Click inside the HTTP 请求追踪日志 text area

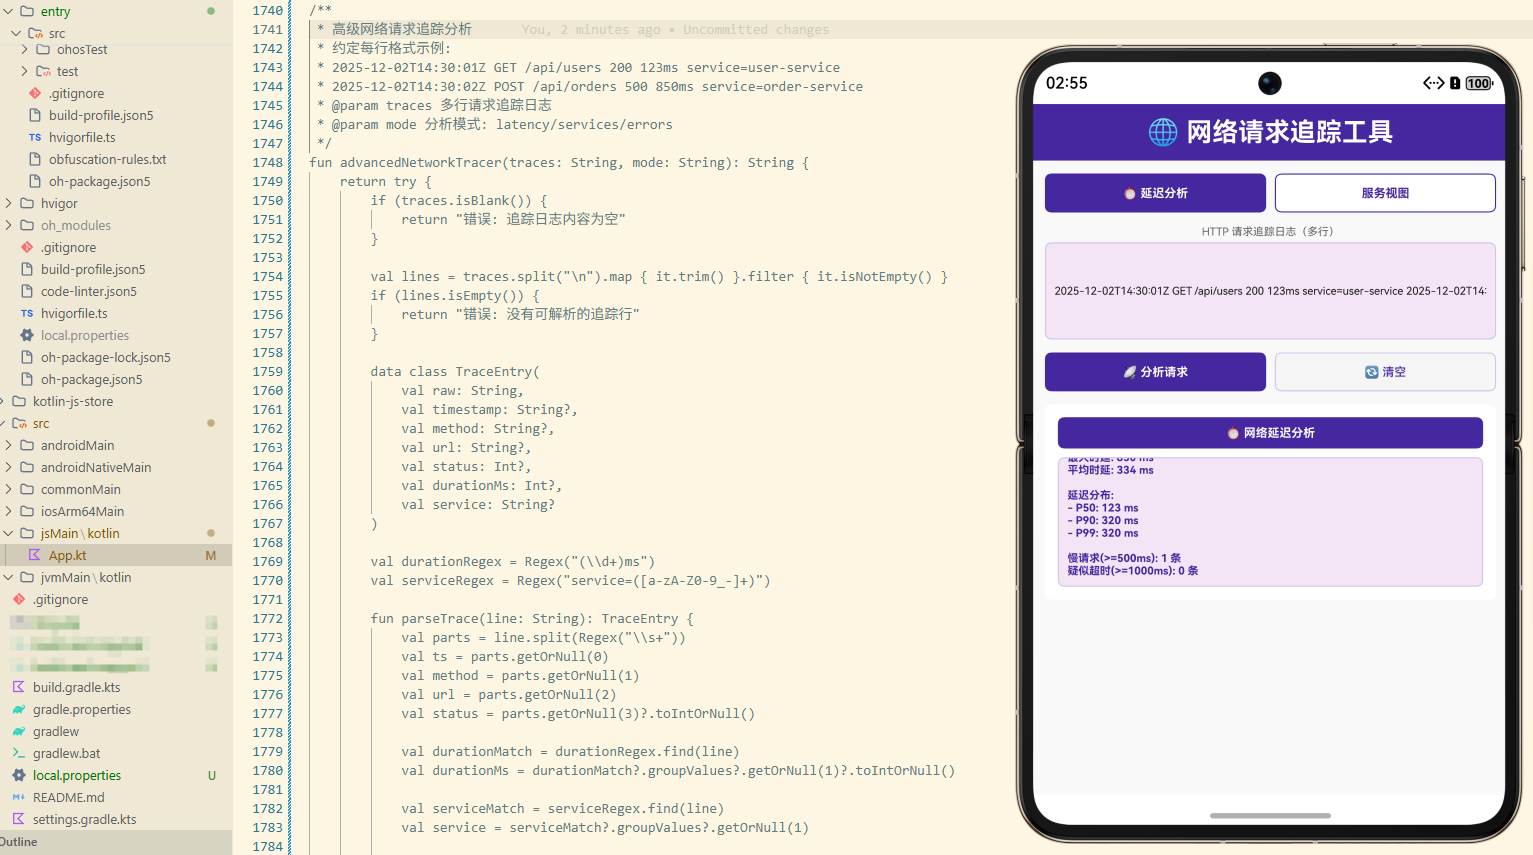pyautogui.click(x=1269, y=290)
